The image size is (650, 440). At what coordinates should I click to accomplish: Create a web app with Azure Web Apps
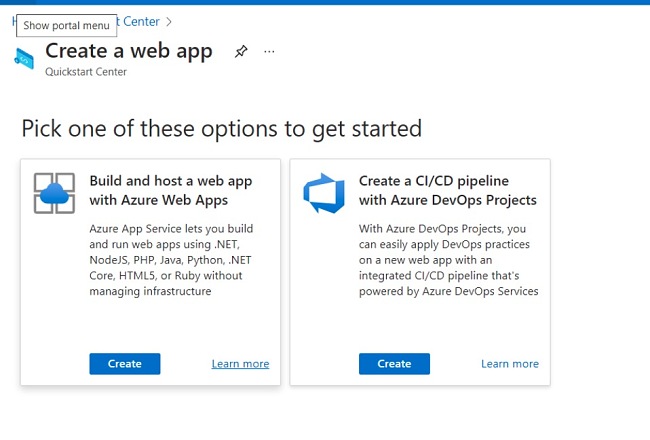[x=125, y=364]
